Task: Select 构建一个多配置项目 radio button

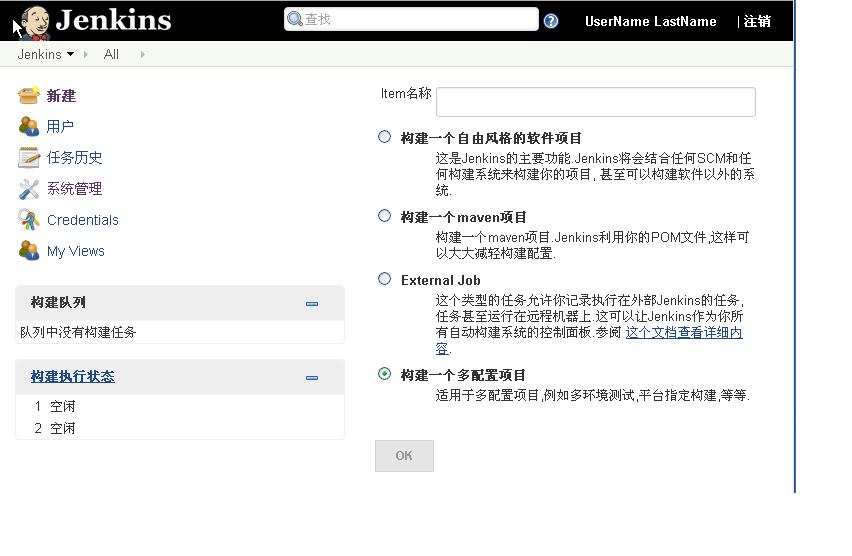Action: (x=384, y=374)
